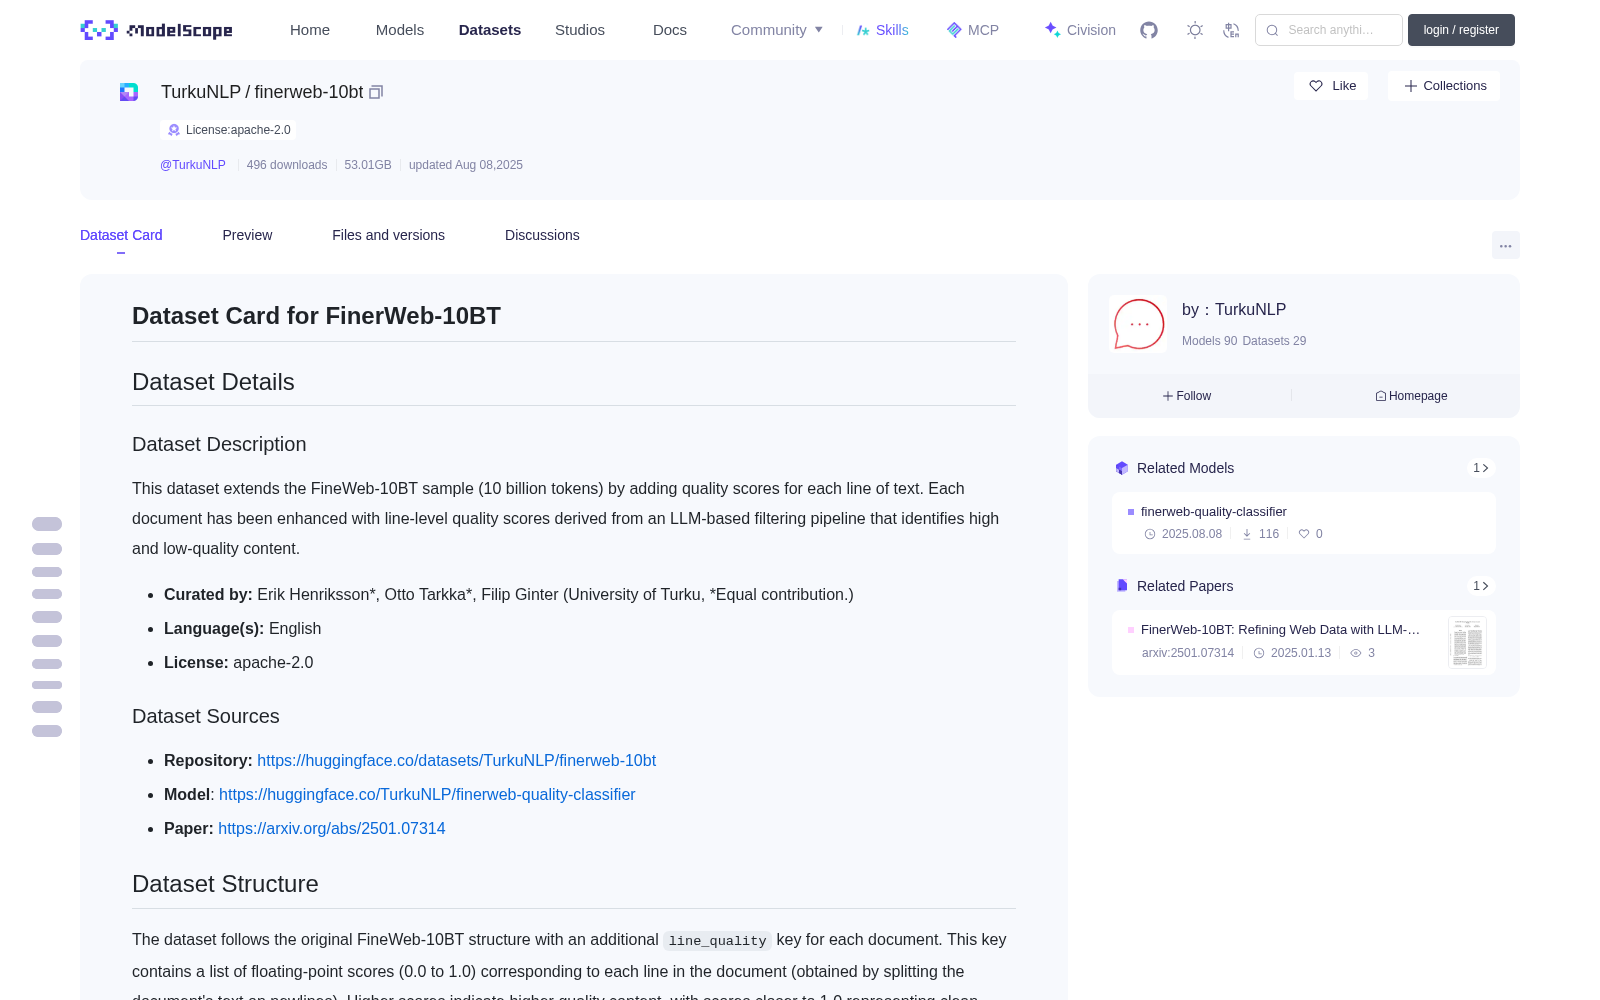Viewport: 1600px width, 1000px height.
Task: Open the finerweb-quality-classifier Hugging Face link
Action: pos(427,794)
